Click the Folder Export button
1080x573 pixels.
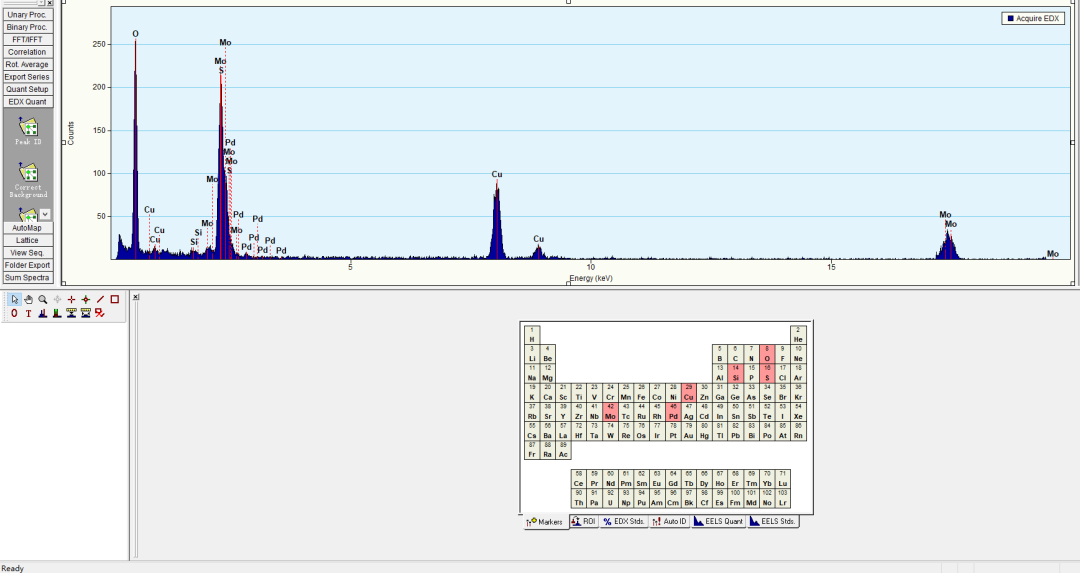[x=28, y=265]
